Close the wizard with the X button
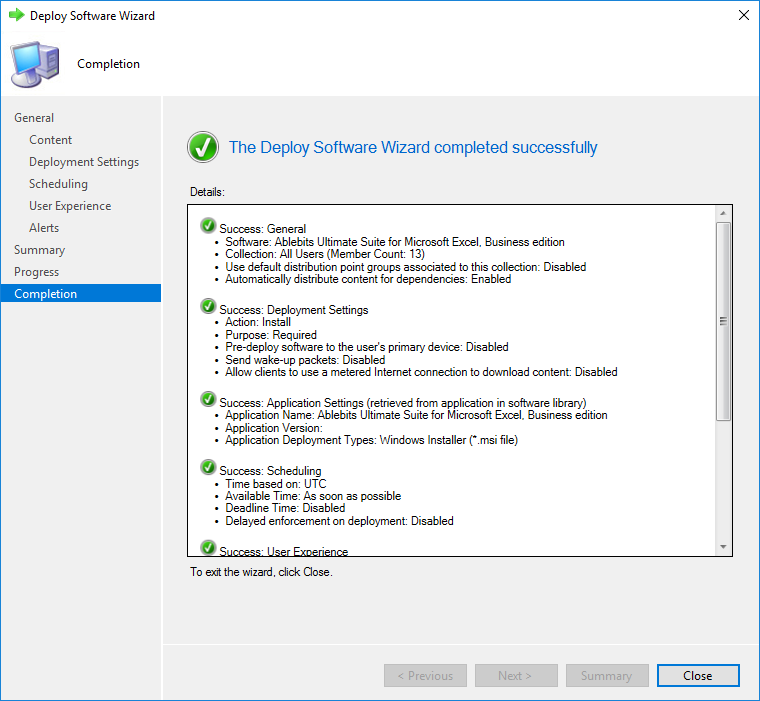760x701 pixels. (744, 16)
